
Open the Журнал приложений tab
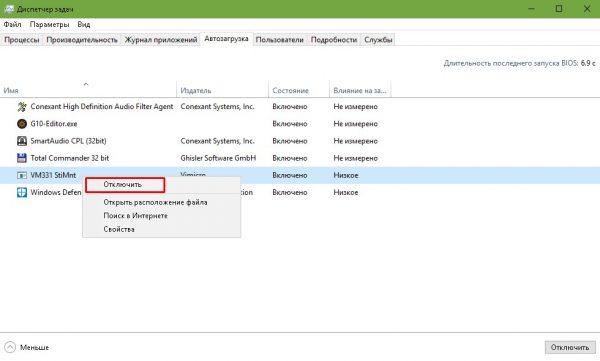pos(161,40)
